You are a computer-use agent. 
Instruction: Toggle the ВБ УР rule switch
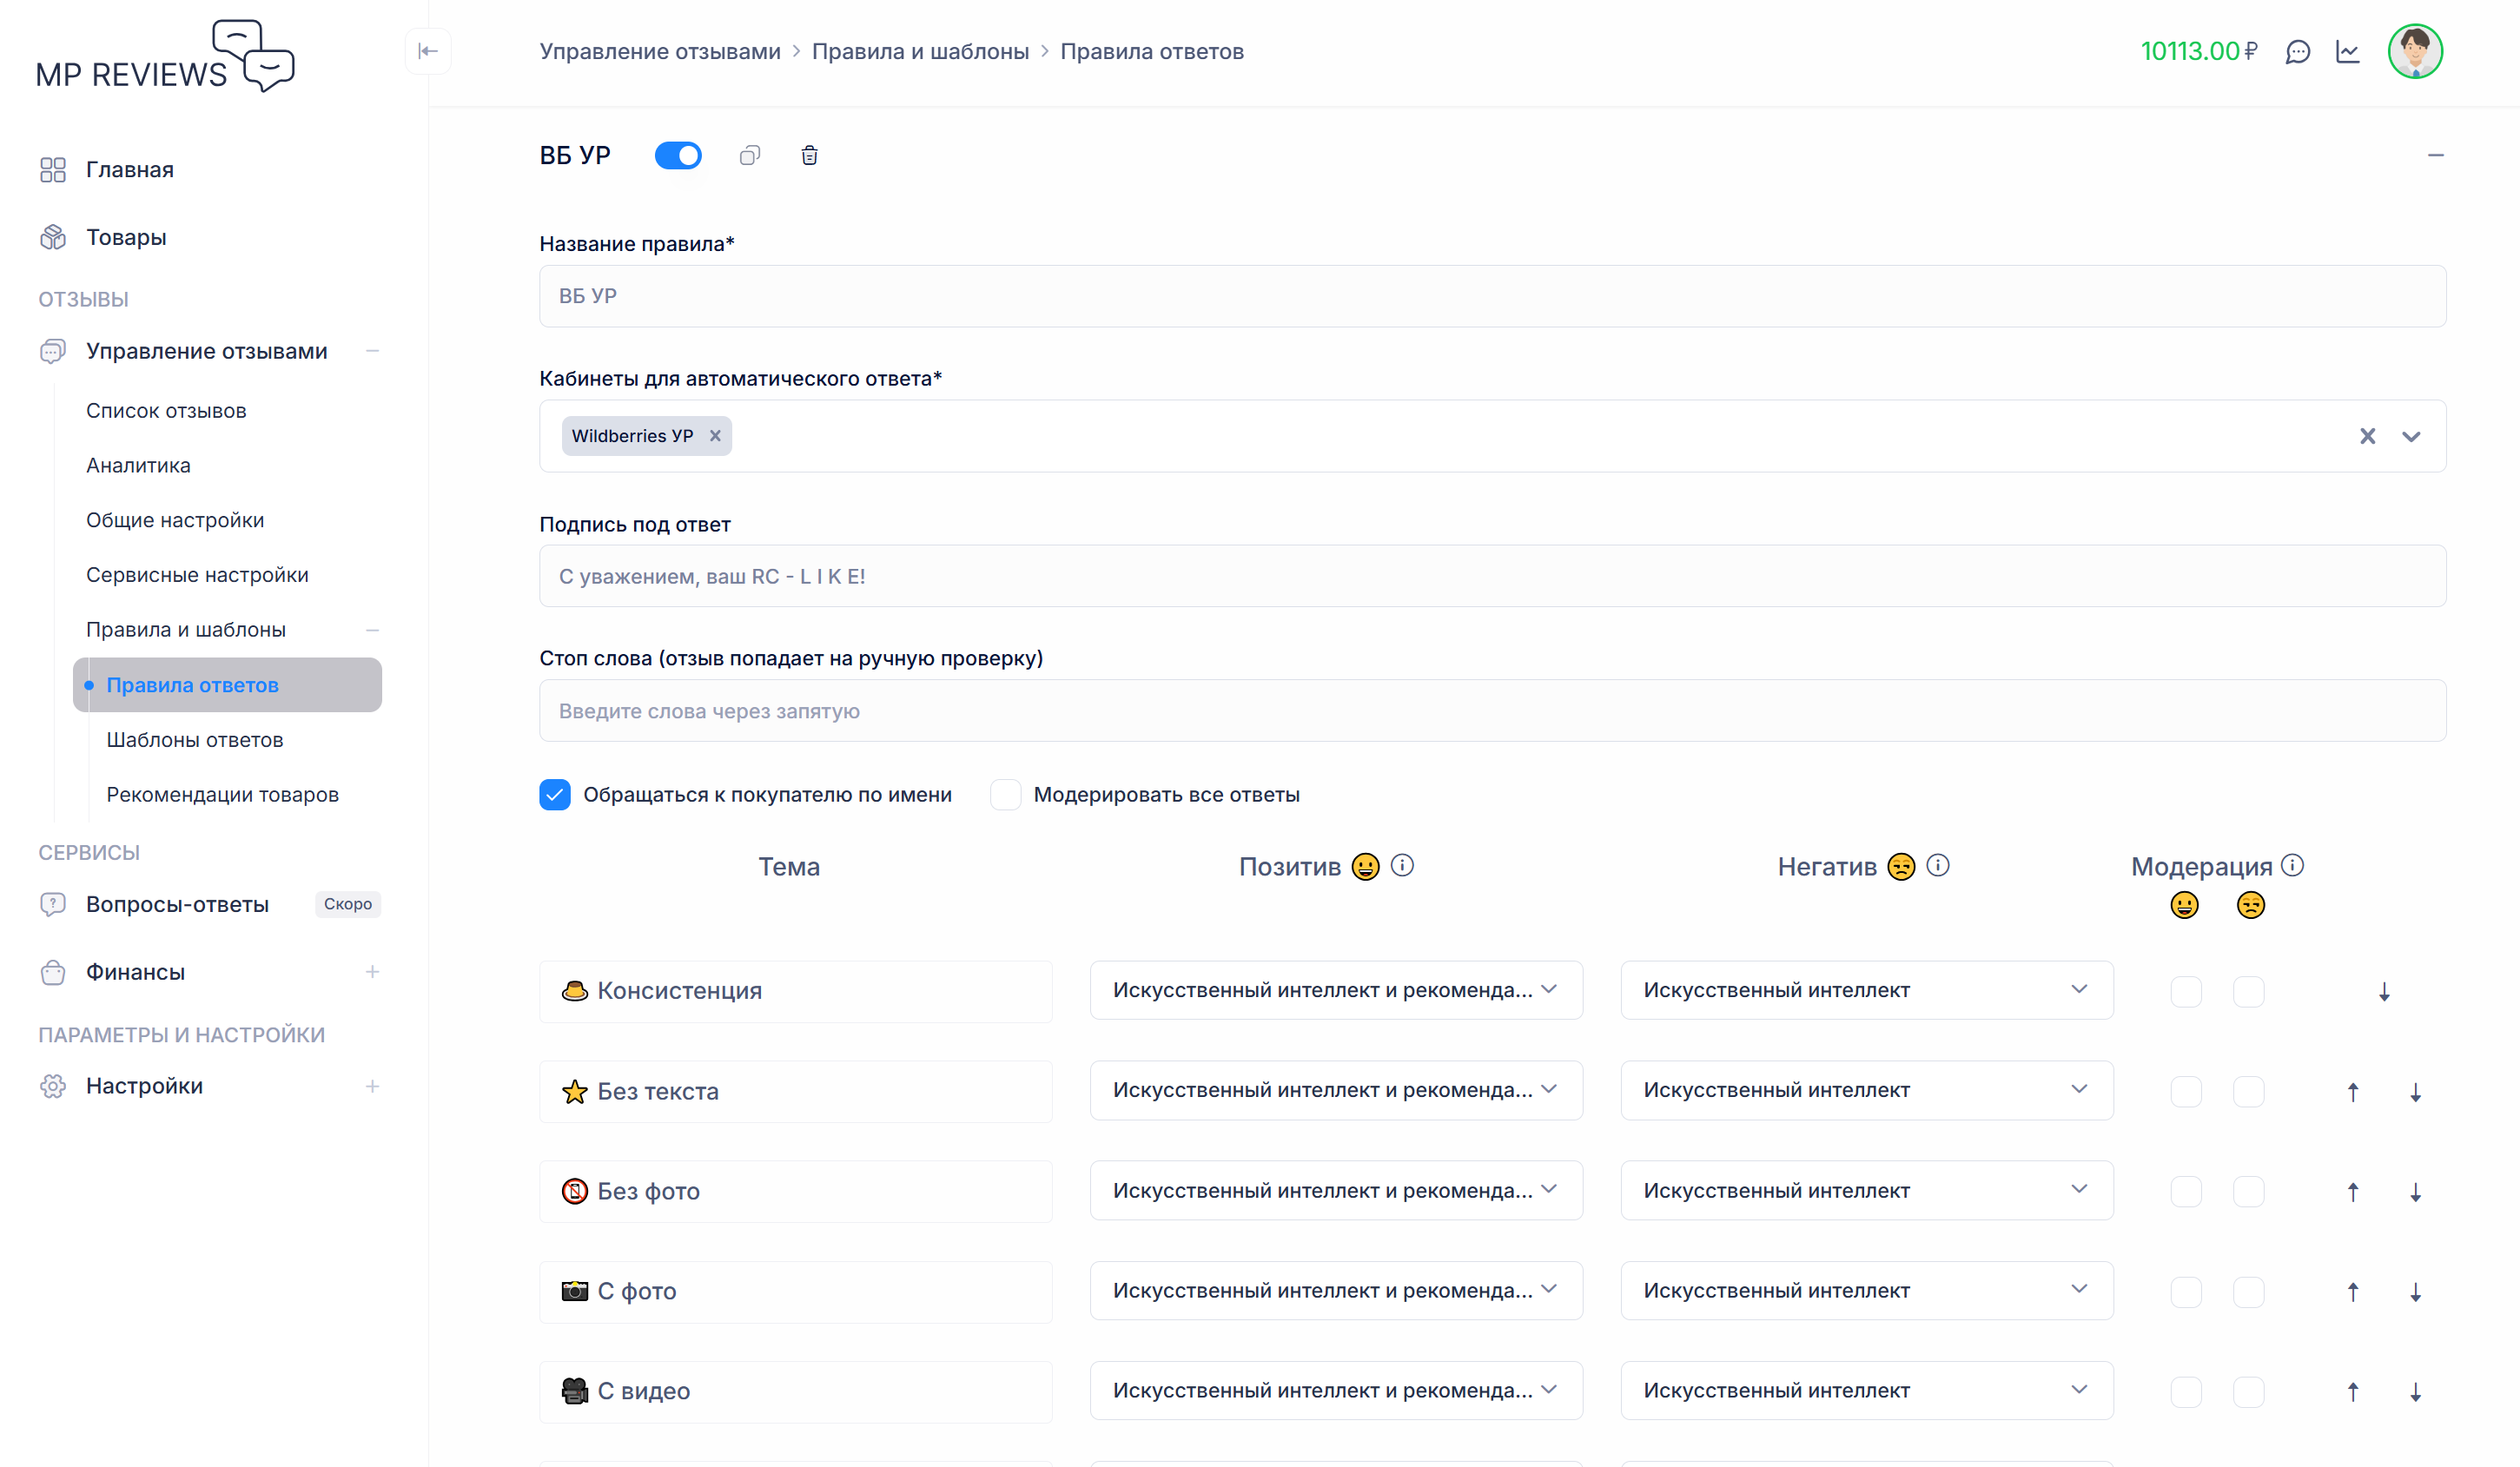tap(678, 155)
